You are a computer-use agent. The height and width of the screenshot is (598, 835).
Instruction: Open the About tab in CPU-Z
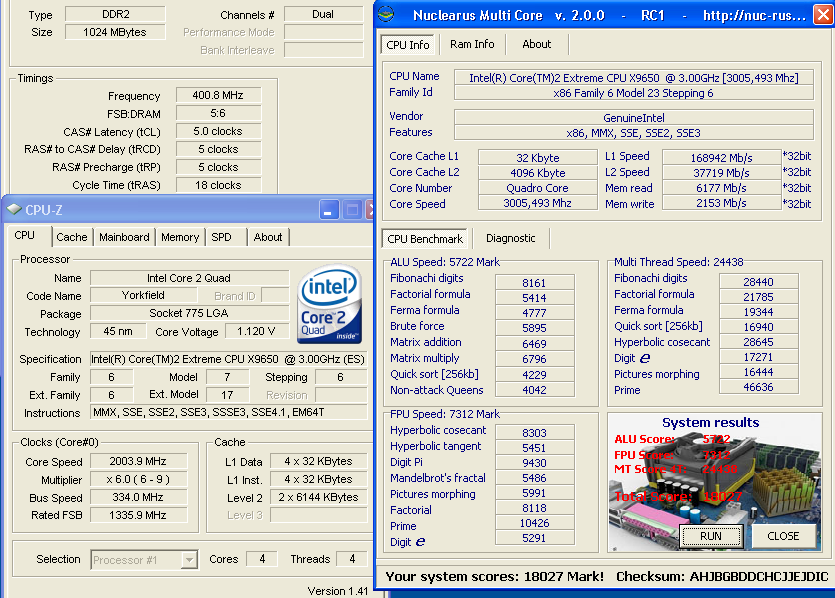click(x=268, y=237)
